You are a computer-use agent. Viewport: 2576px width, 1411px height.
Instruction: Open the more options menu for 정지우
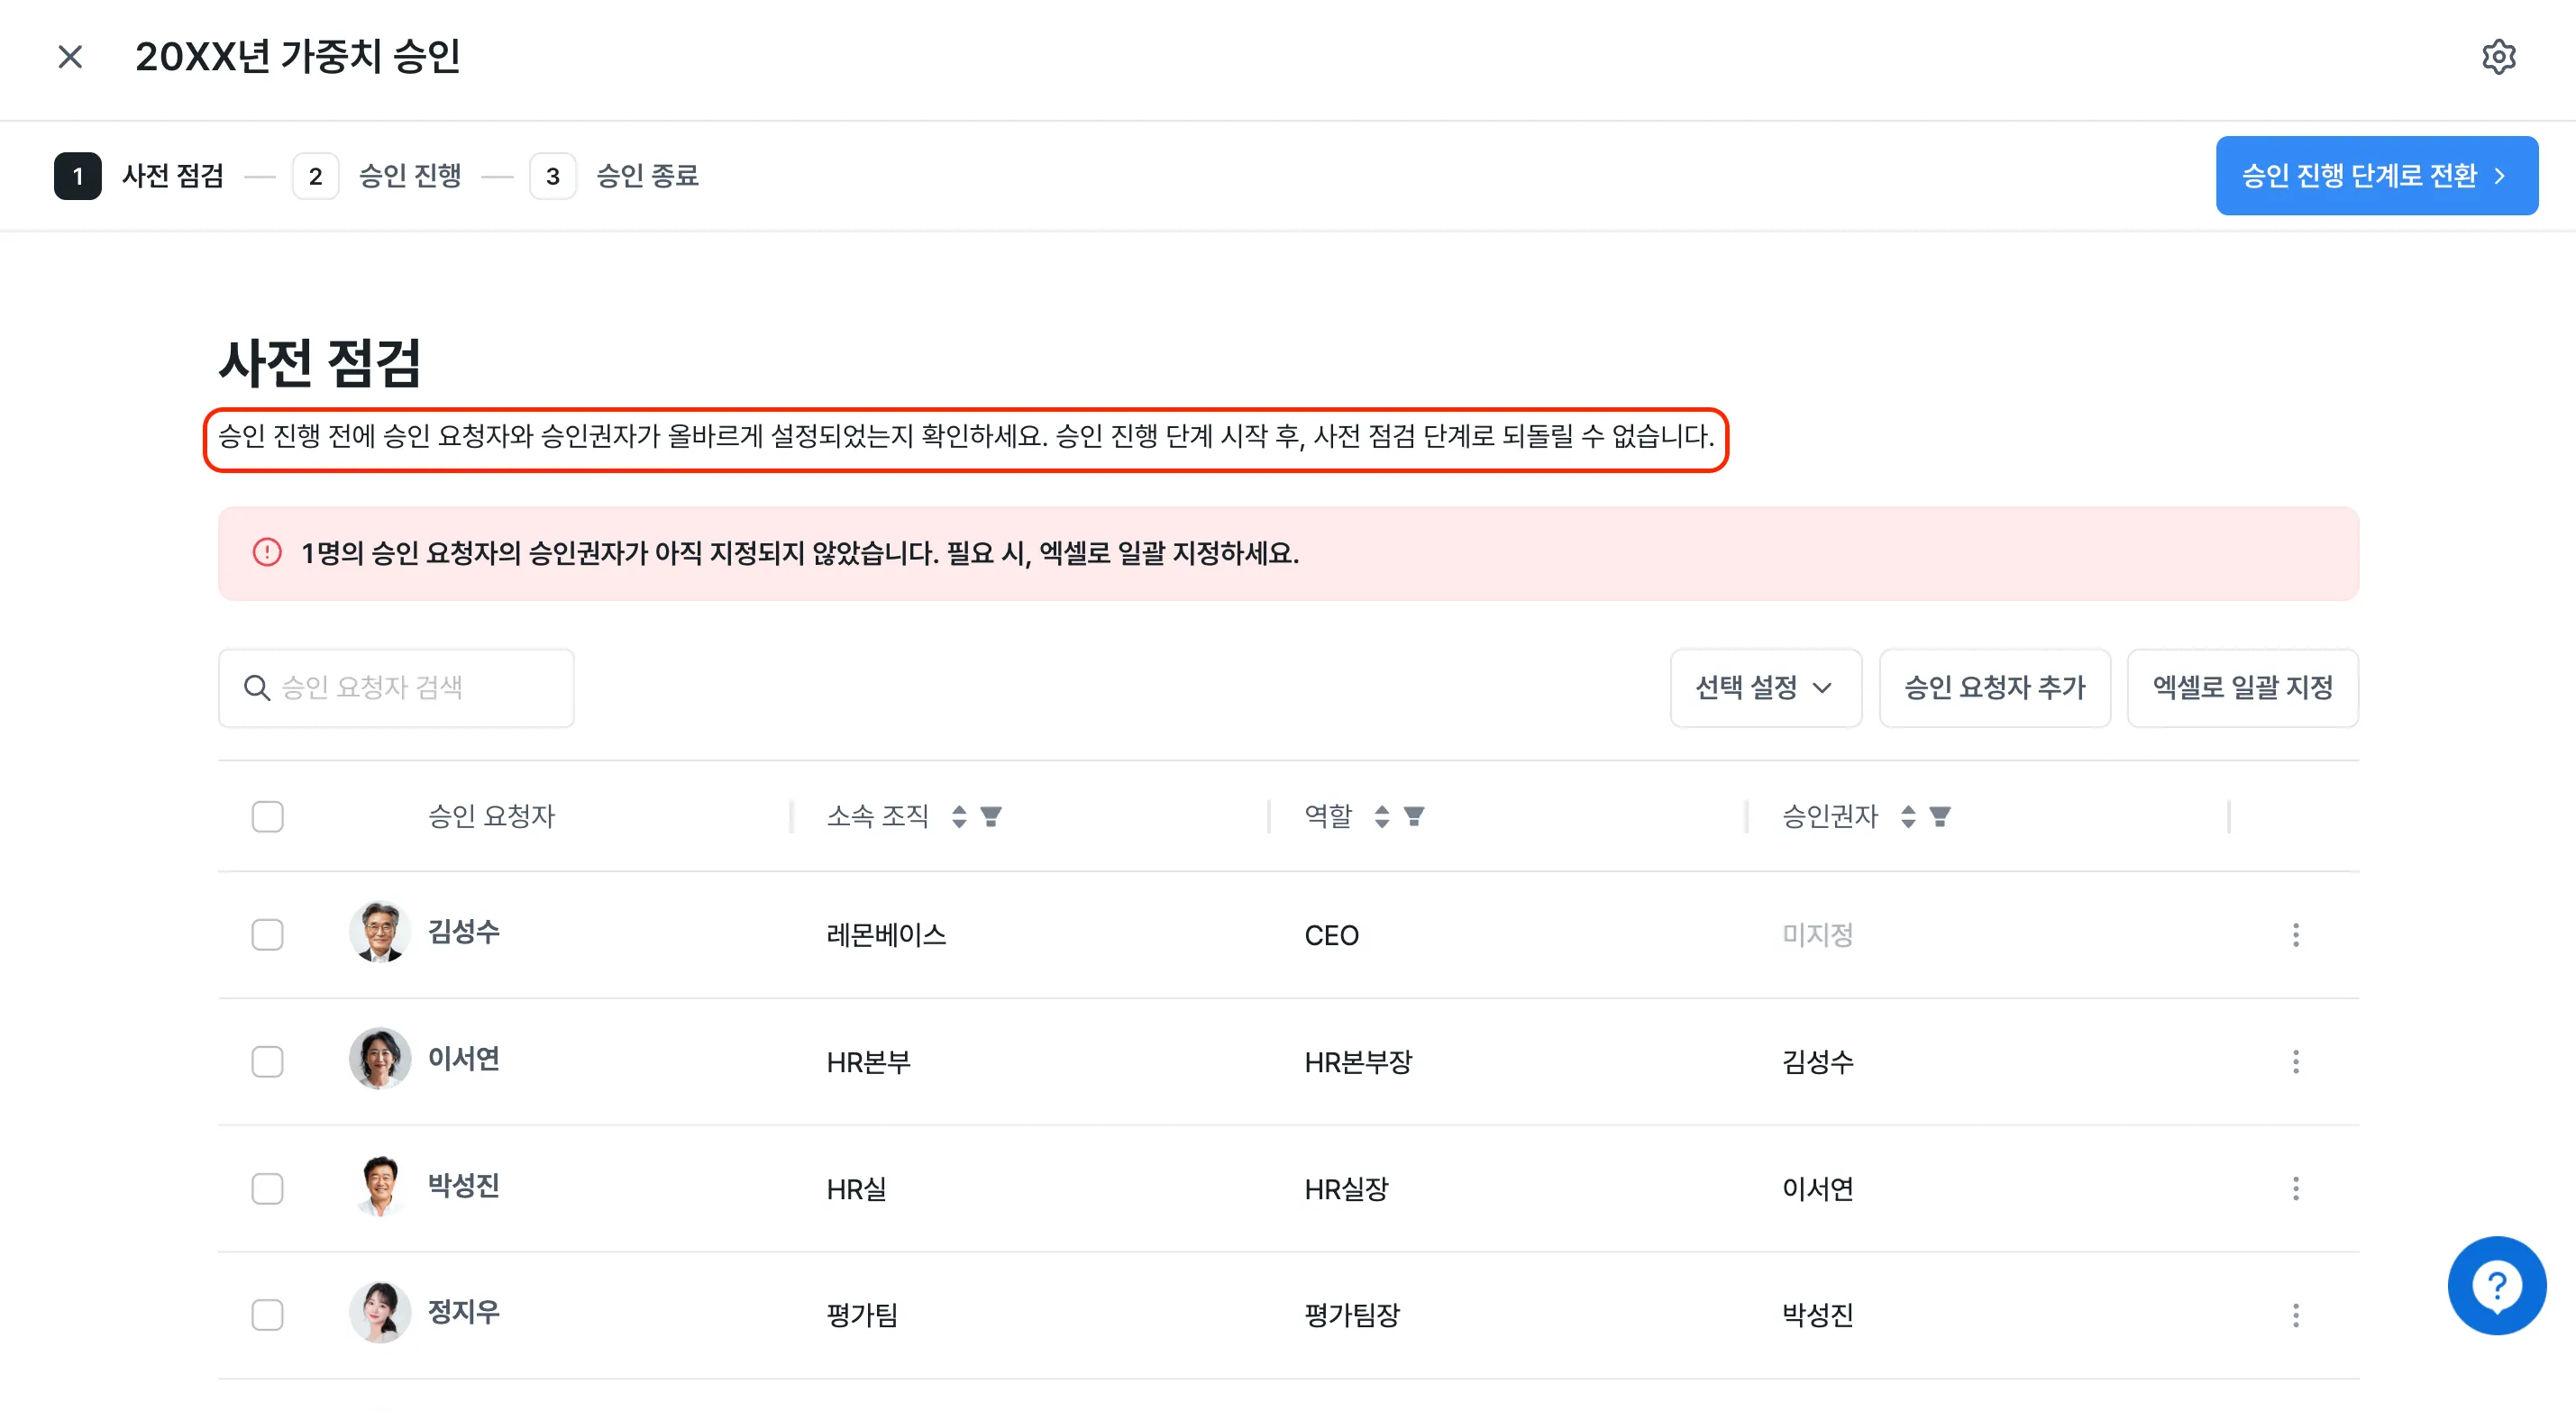pos(2295,1315)
